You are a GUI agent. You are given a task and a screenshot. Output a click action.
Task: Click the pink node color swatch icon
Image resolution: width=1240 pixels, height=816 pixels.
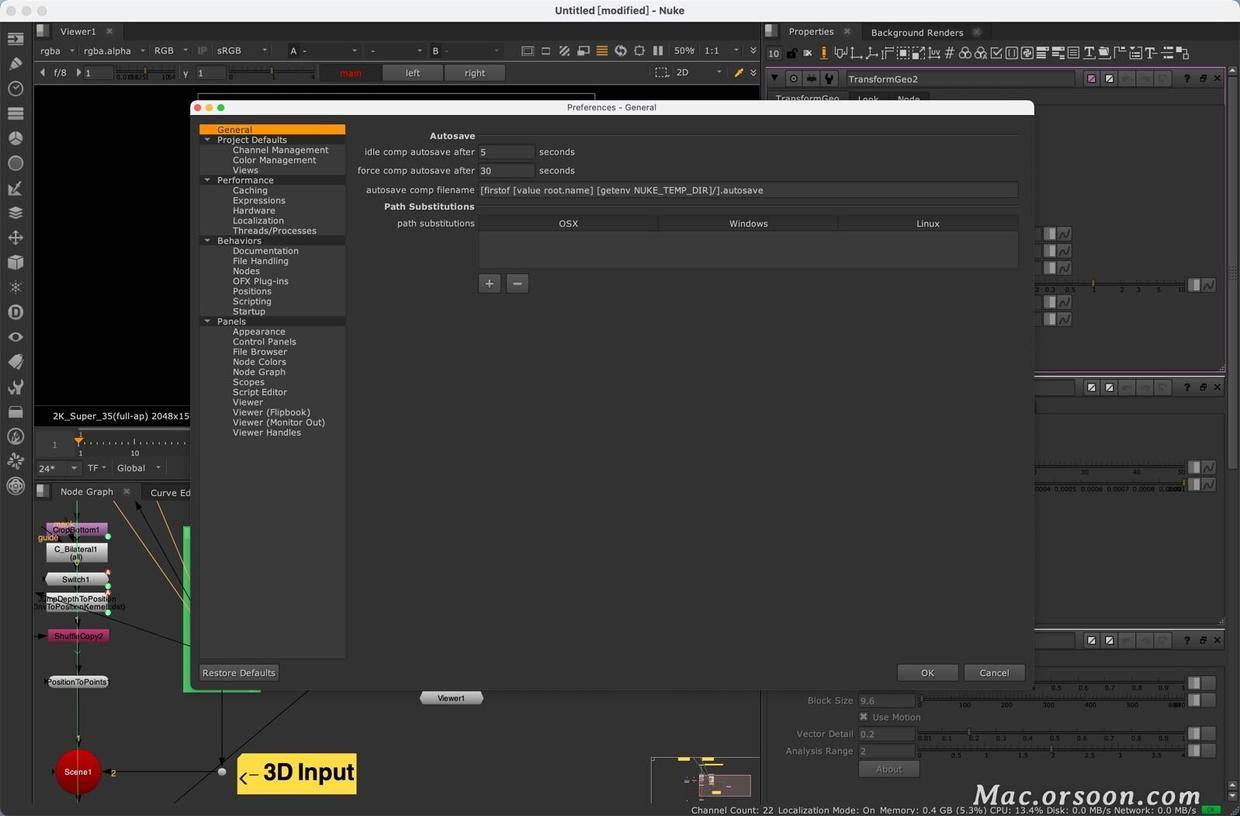[x=1091, y=78]
